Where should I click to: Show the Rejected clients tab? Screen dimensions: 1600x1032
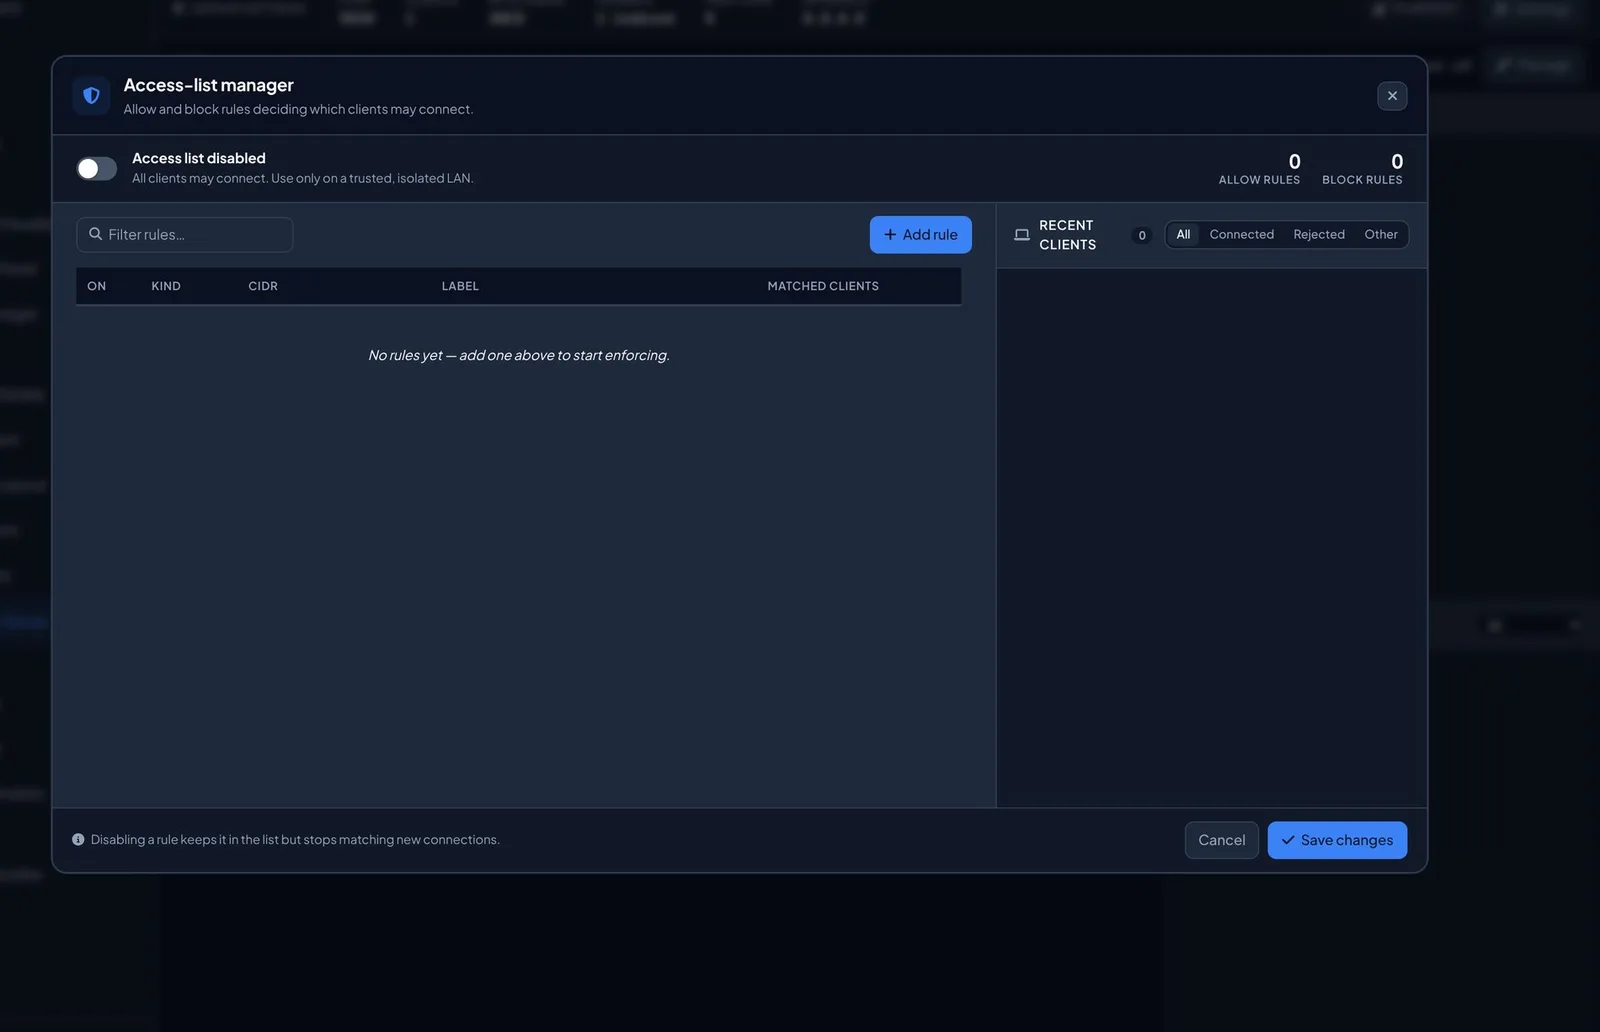click(1319, 235)
